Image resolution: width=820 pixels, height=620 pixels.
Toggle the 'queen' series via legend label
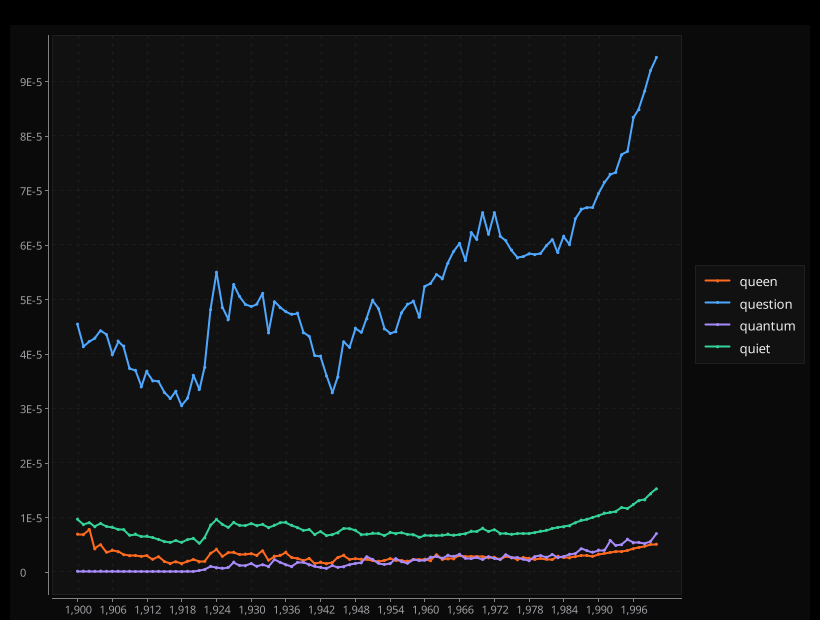click(x=758, y=282)
